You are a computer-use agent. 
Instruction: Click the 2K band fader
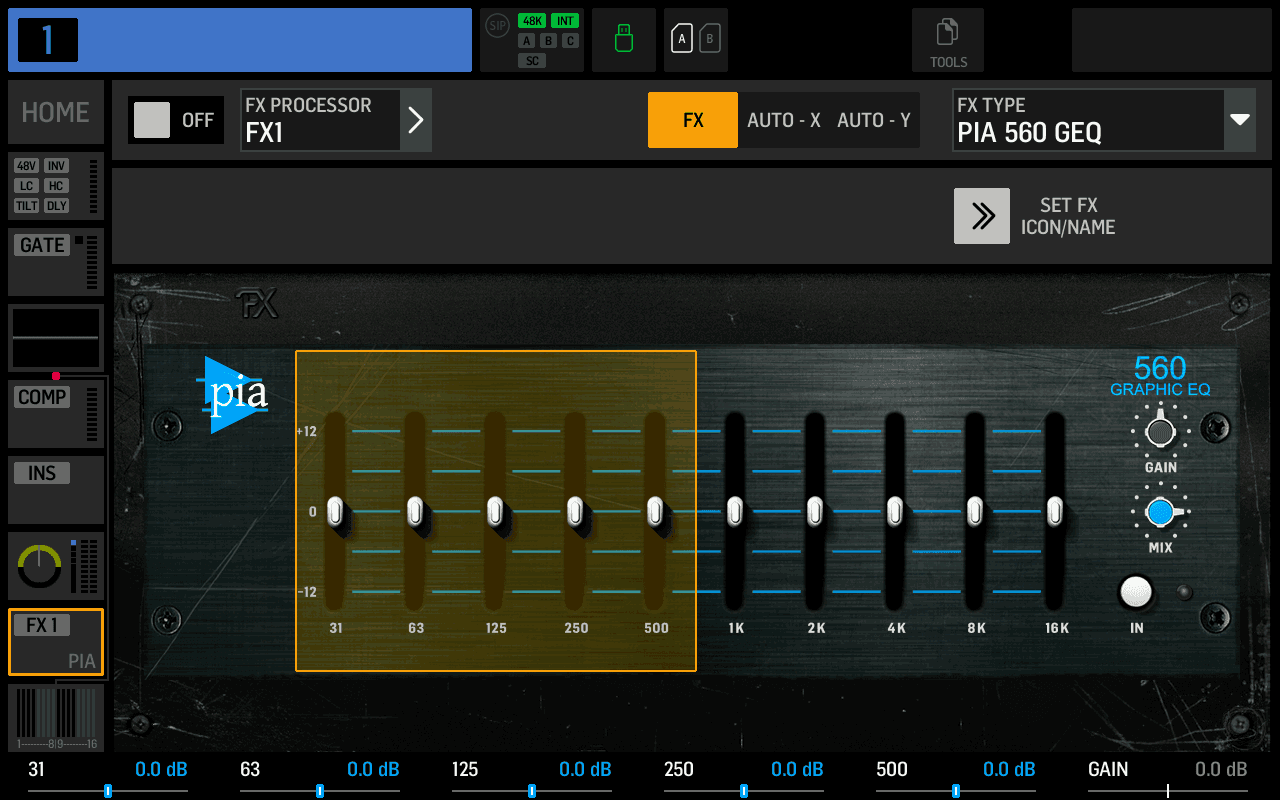point(815,511)
